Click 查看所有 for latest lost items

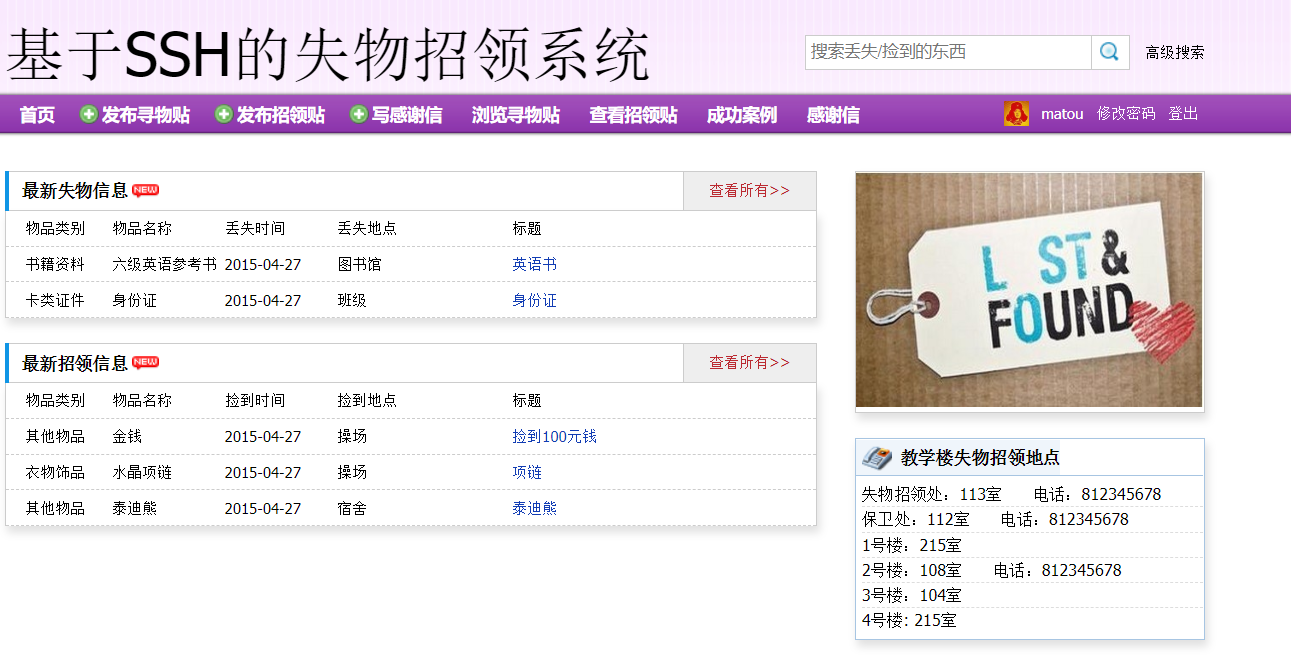click(x=749, y=190)
